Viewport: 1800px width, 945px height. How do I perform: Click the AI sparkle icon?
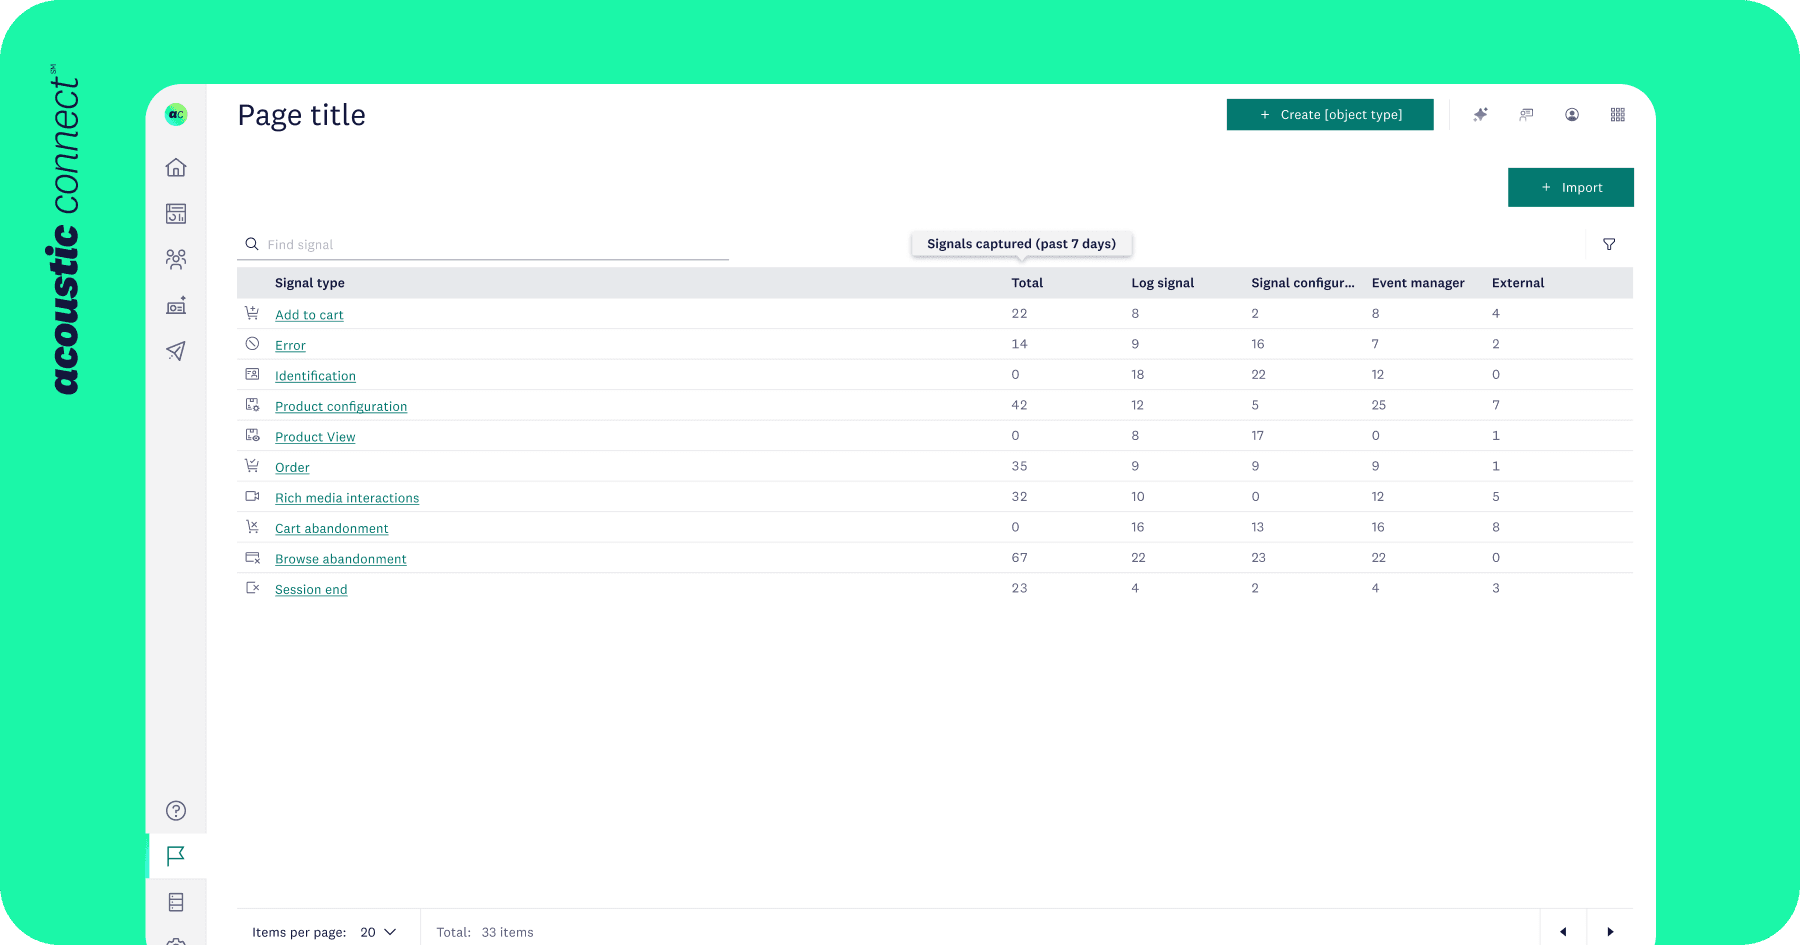tap(1480, 115)
